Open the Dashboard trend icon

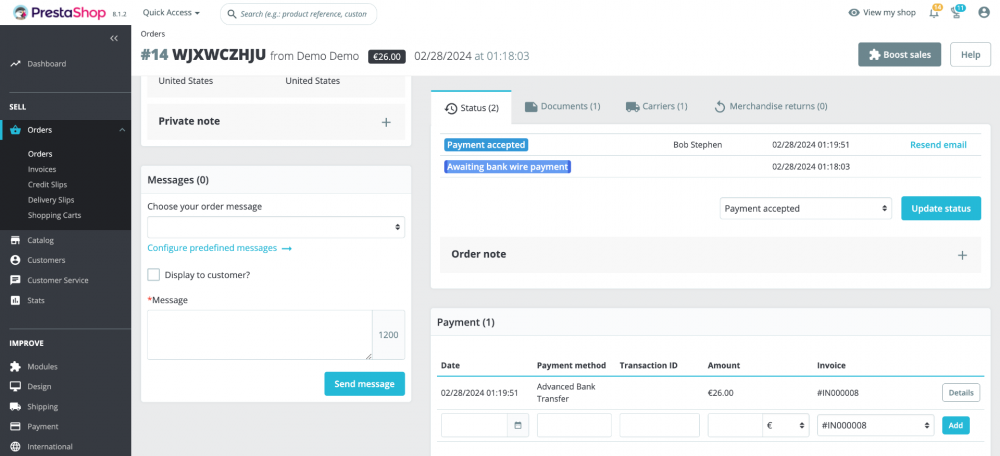(15, 64)
